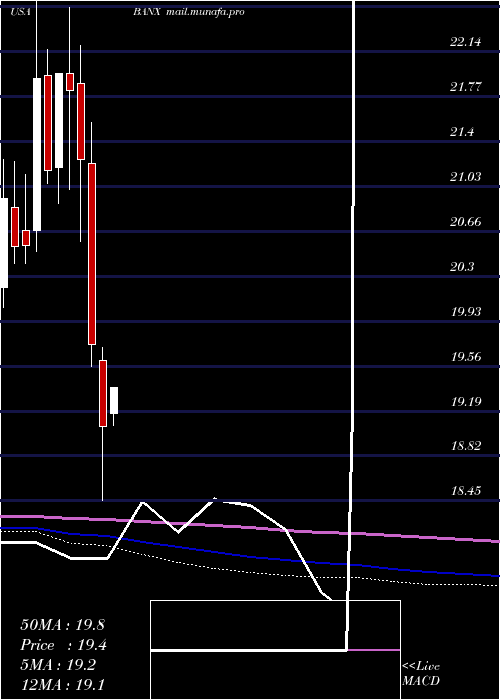Click the 19.19 price axis label
This screenshot has height=700, width=500.
click(466, 401)
